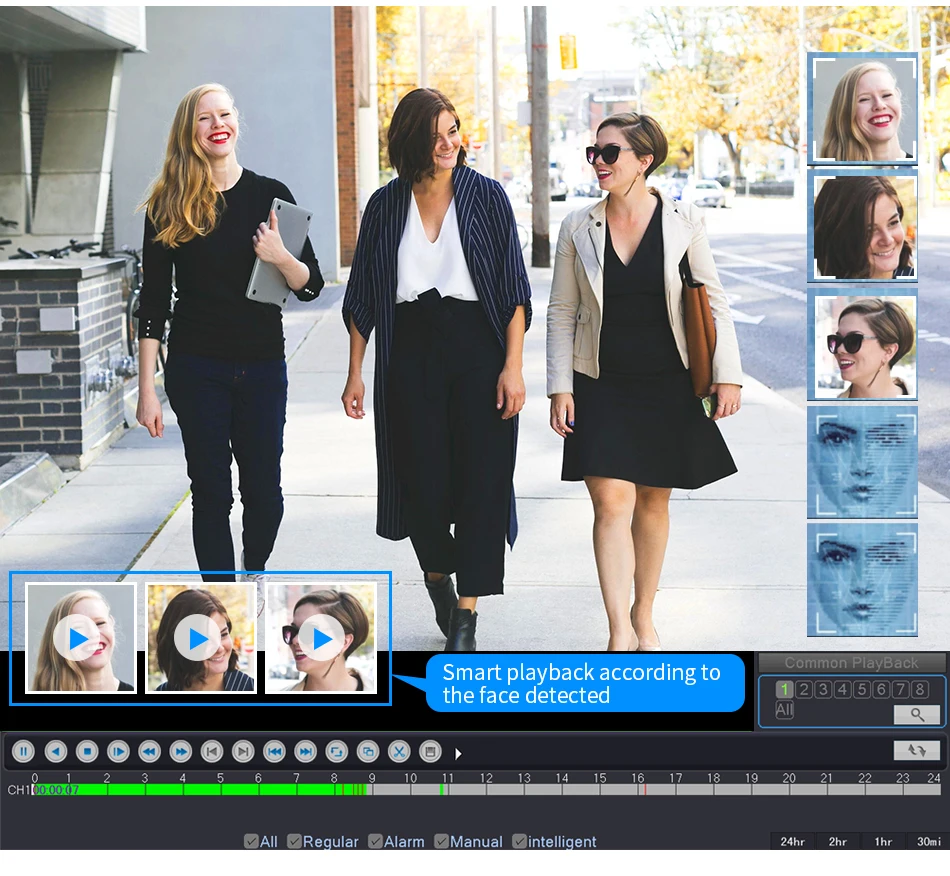The image size is (950, 876).
Task: Expand the toolbar with the white arrow
Action: [458, 754]
